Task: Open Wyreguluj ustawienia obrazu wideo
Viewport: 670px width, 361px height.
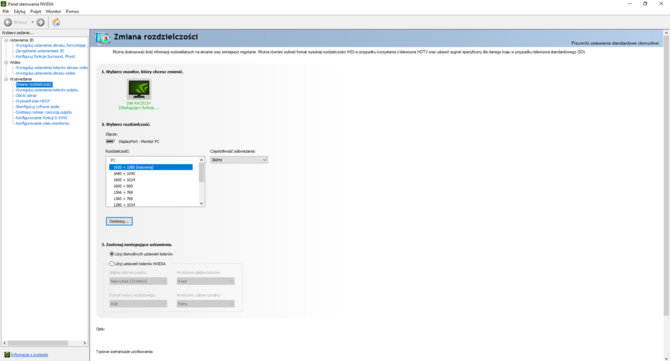Action: [45, 73]
